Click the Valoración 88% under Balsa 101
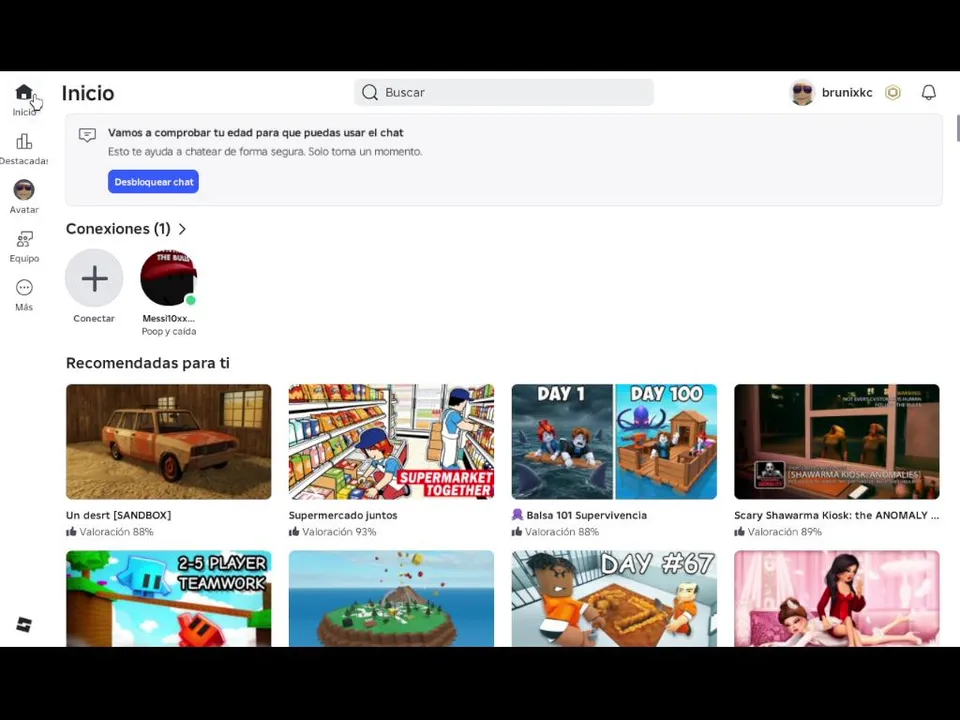This screenshot has width=960, height=720. [x=562, y=531]
